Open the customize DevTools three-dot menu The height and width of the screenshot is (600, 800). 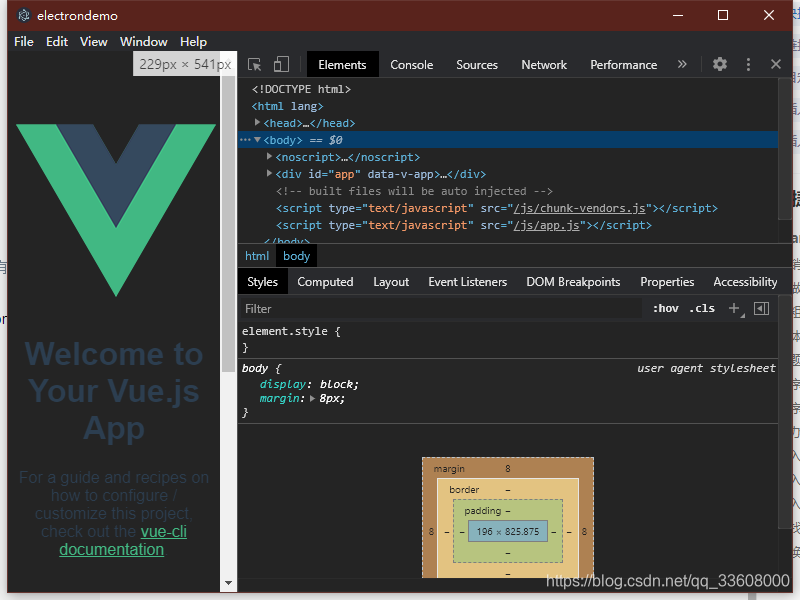click(748, 64)
